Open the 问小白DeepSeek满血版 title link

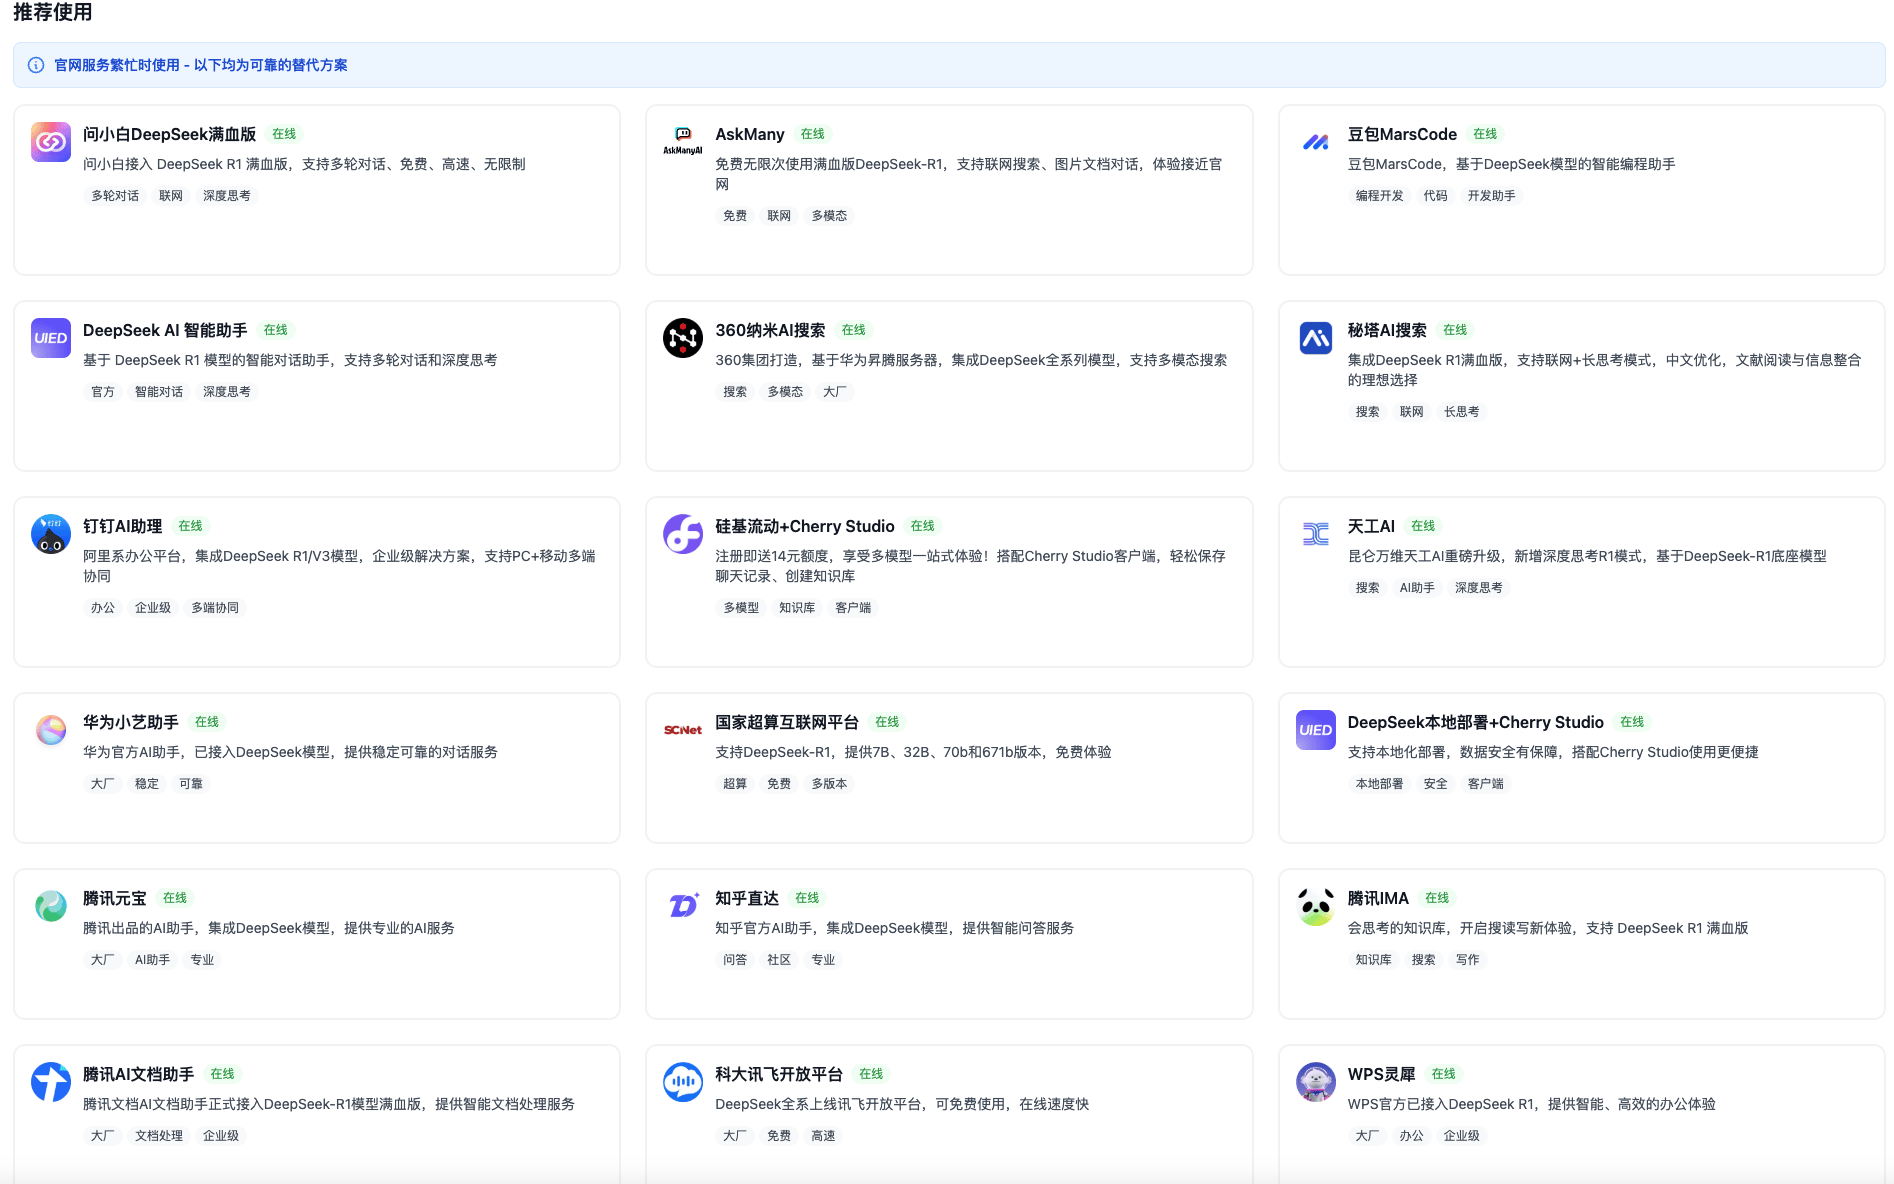[170, 134]
